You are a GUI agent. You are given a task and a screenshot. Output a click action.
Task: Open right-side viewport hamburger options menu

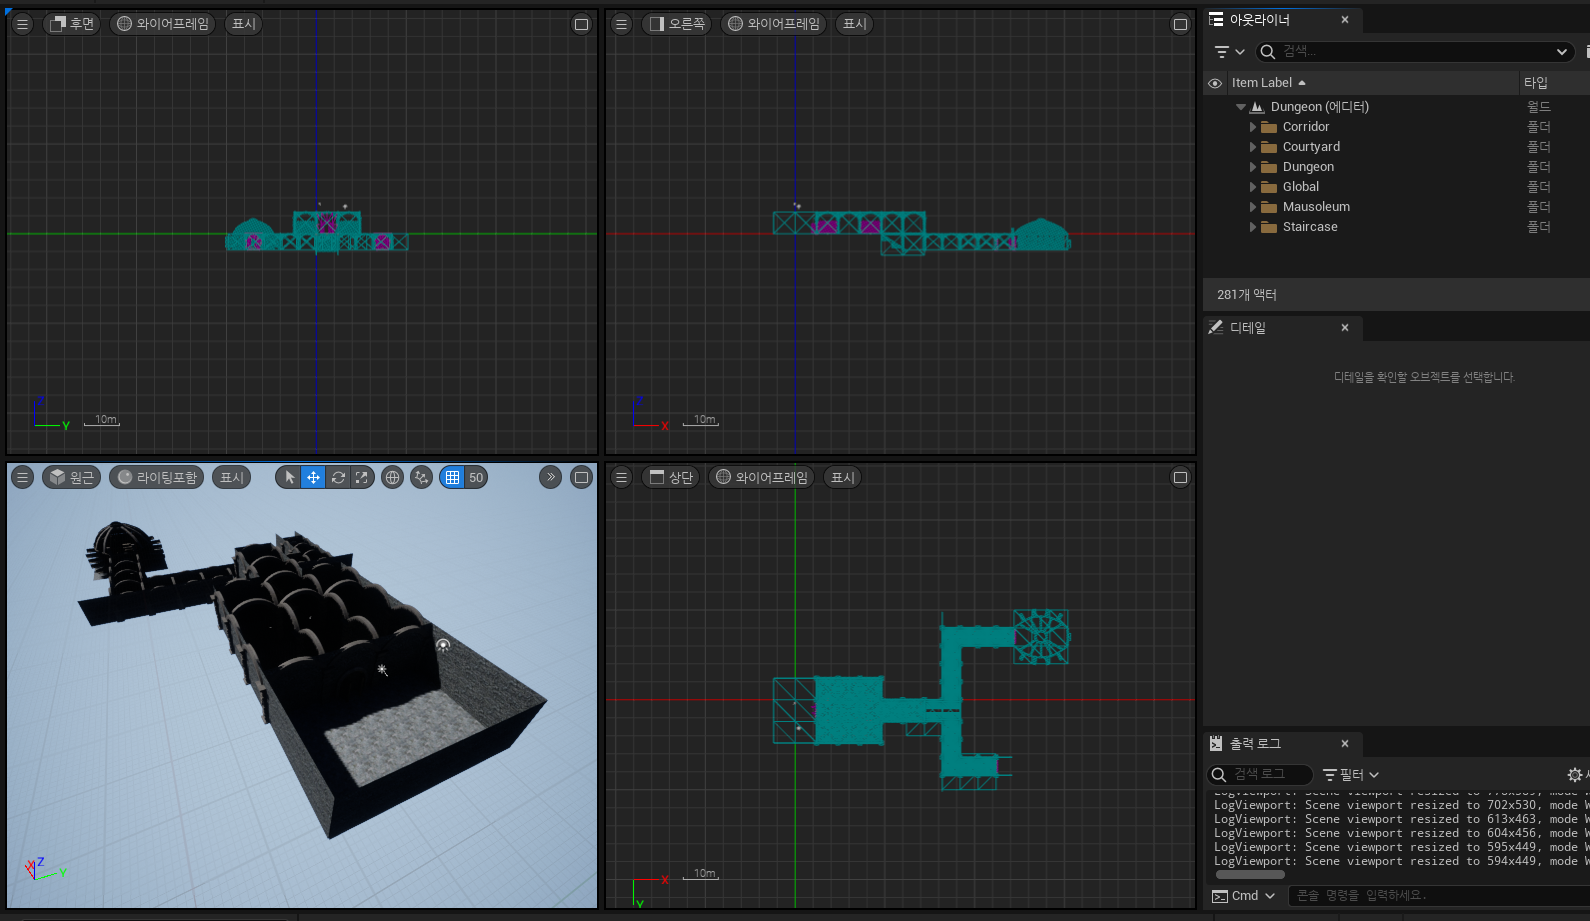coord(621,24)
